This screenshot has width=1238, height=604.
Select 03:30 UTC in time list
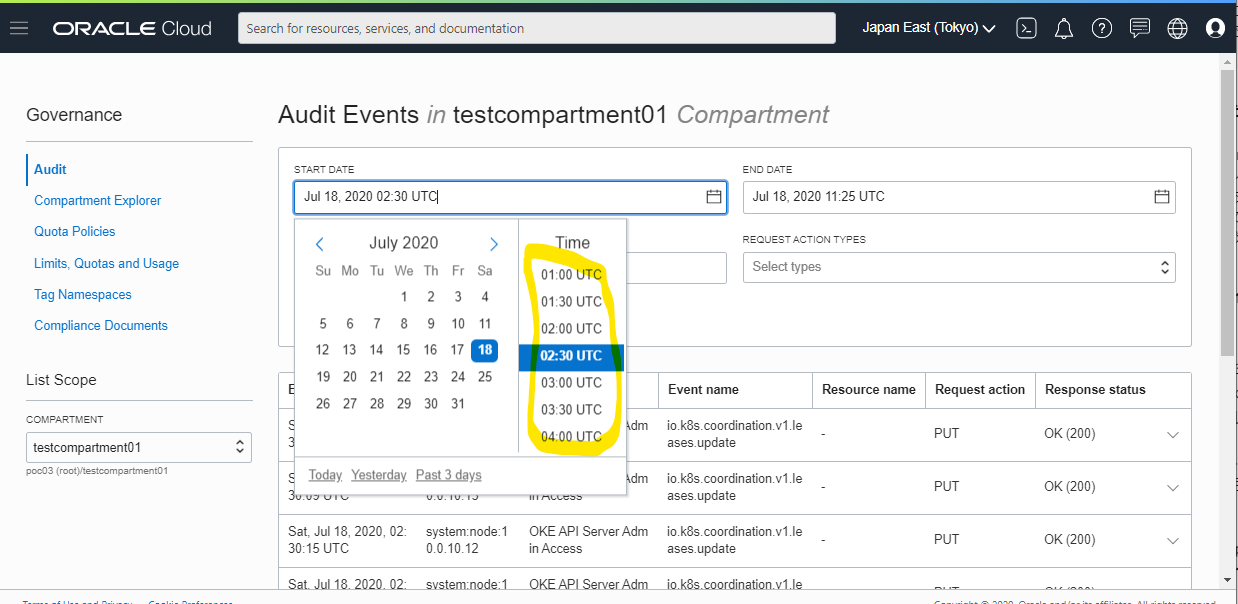point(571,409)
